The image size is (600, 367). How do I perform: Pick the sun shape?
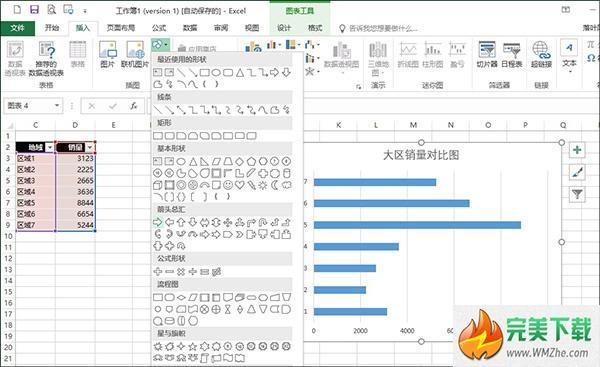tap(263, 185)
